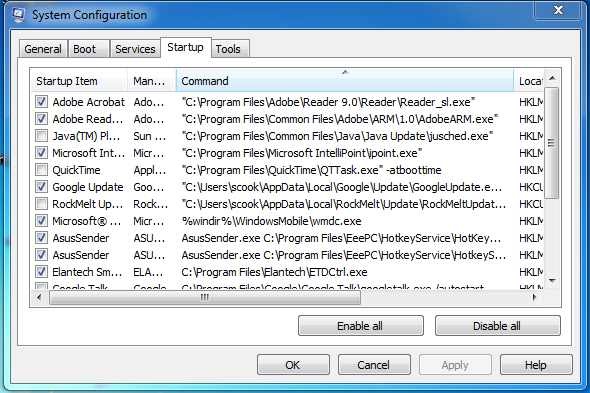This screenshot has height=393, width=590.
Task: Select the Startup tab
Action: [186, 47]
